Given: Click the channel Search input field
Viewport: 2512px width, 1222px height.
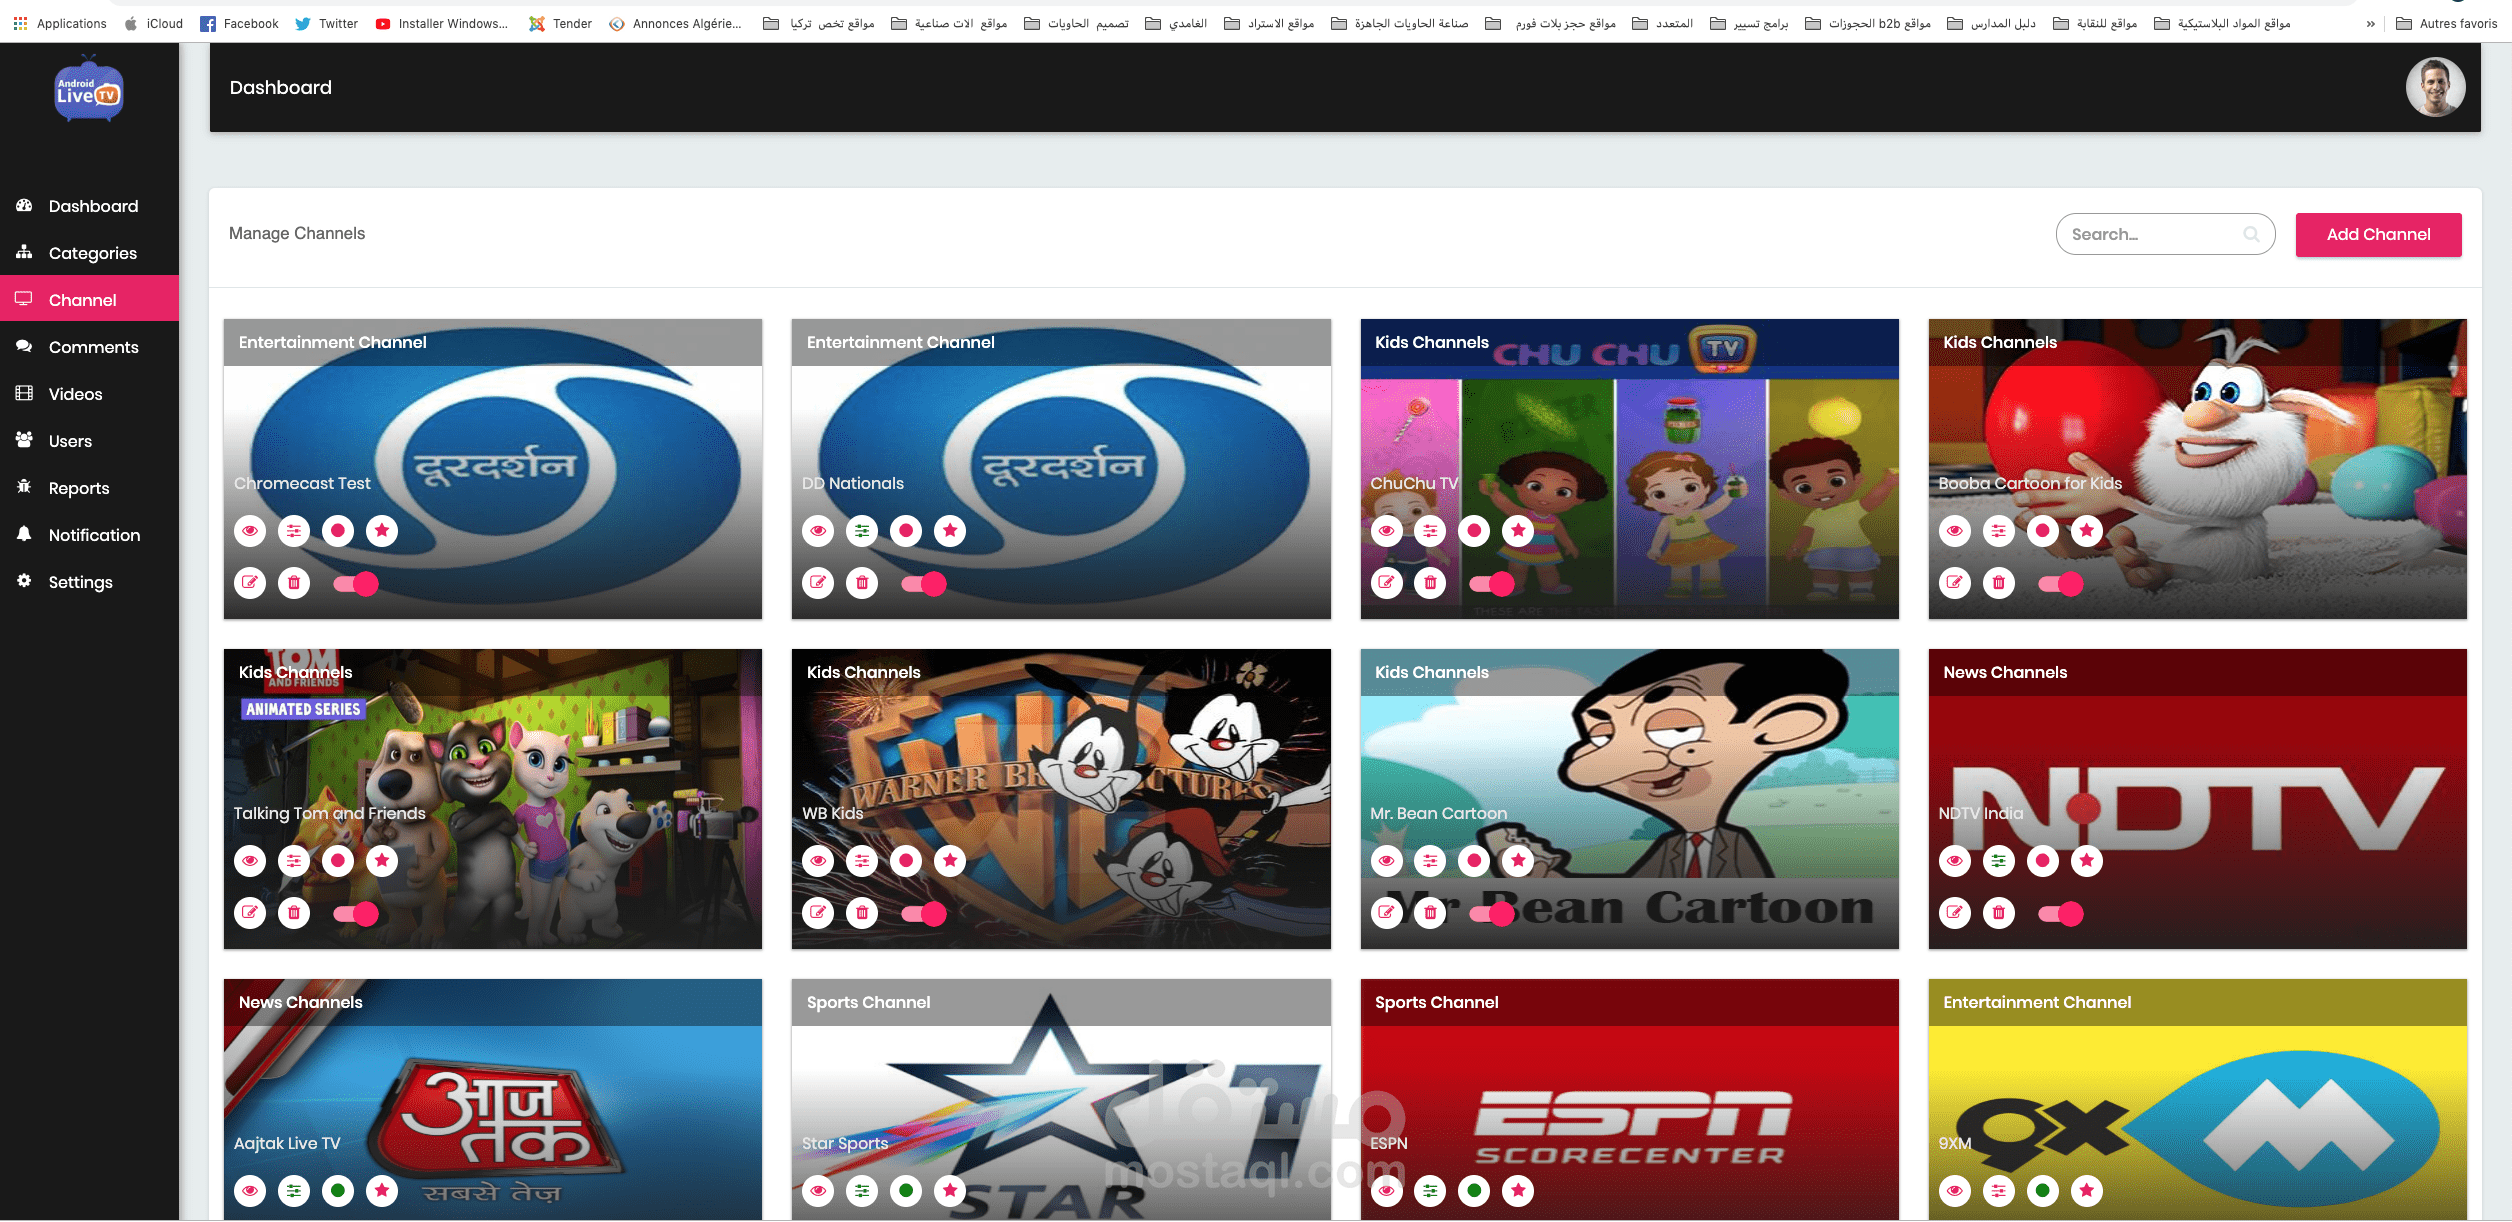Looking at the screenshot, I should [x=2150, y=235].
